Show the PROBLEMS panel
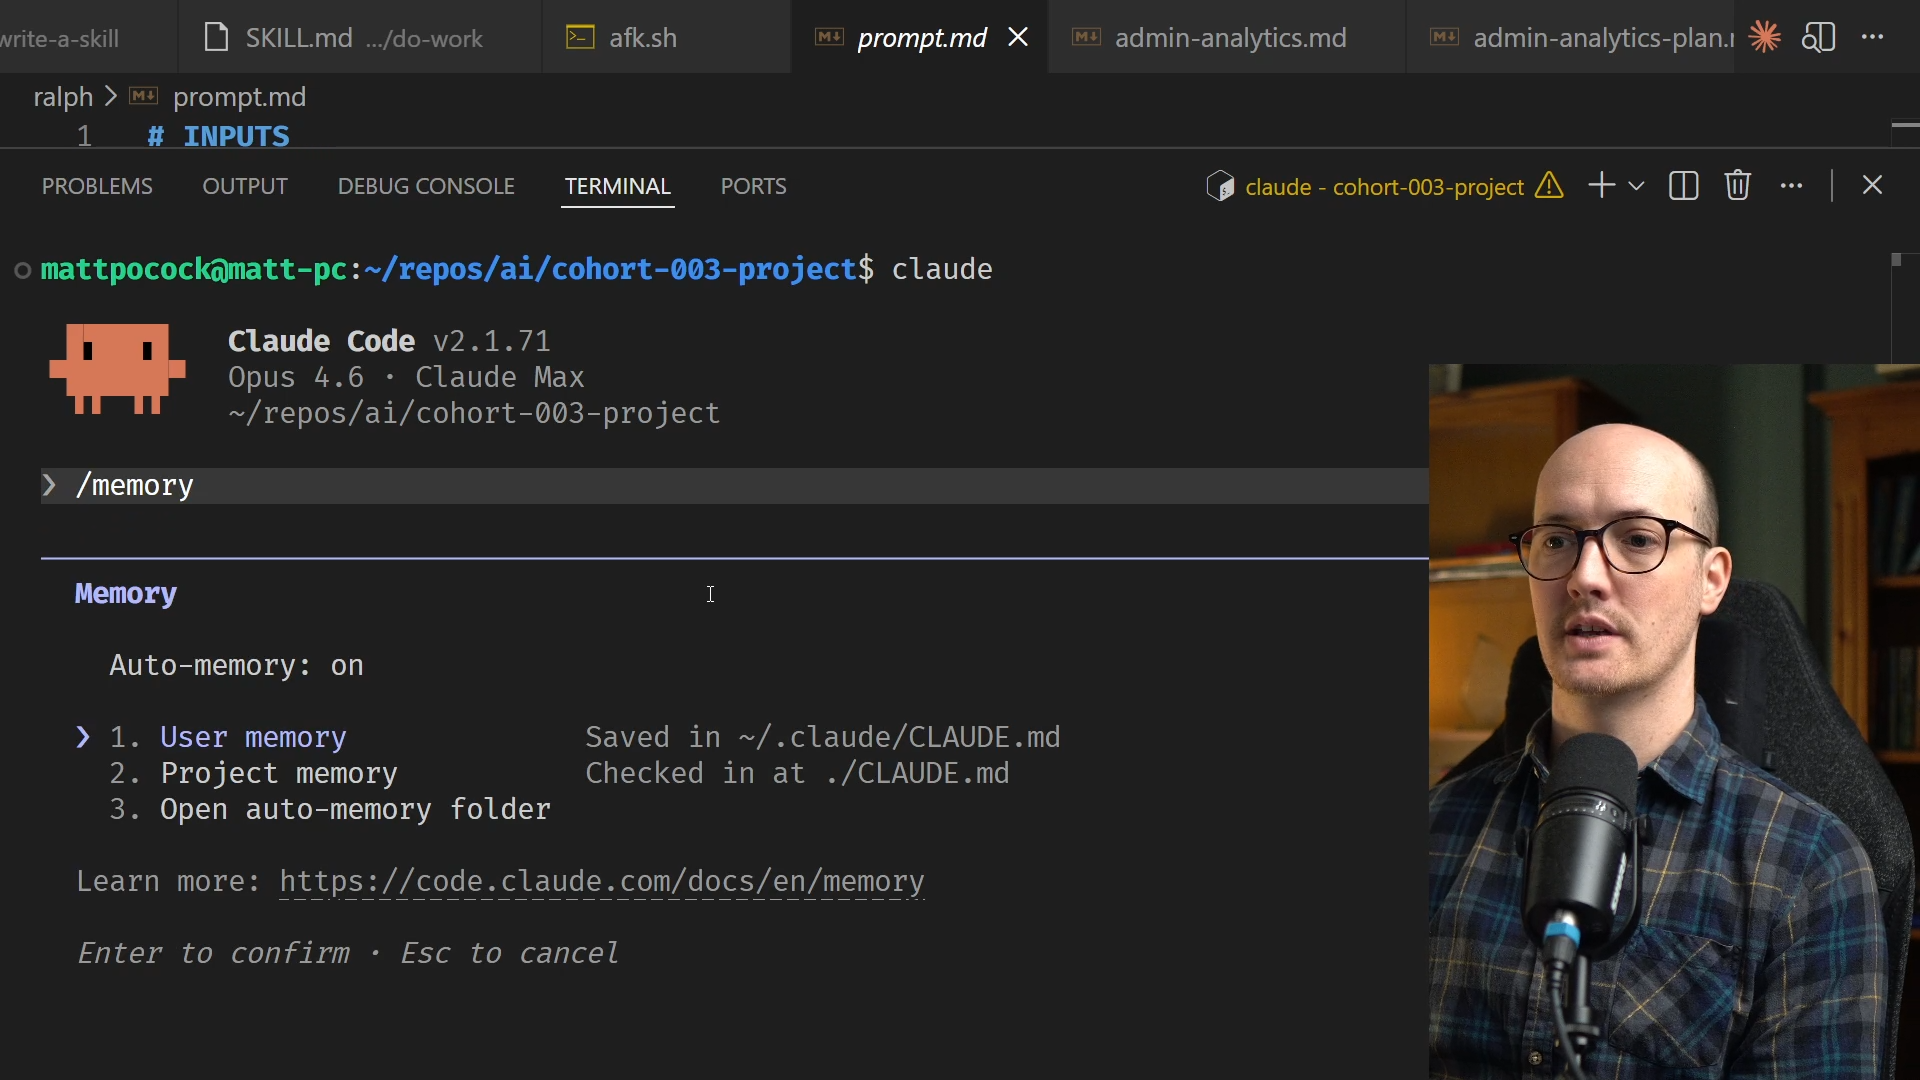Viewport: 1920px width, 1080px height. [x=97, y=187]
